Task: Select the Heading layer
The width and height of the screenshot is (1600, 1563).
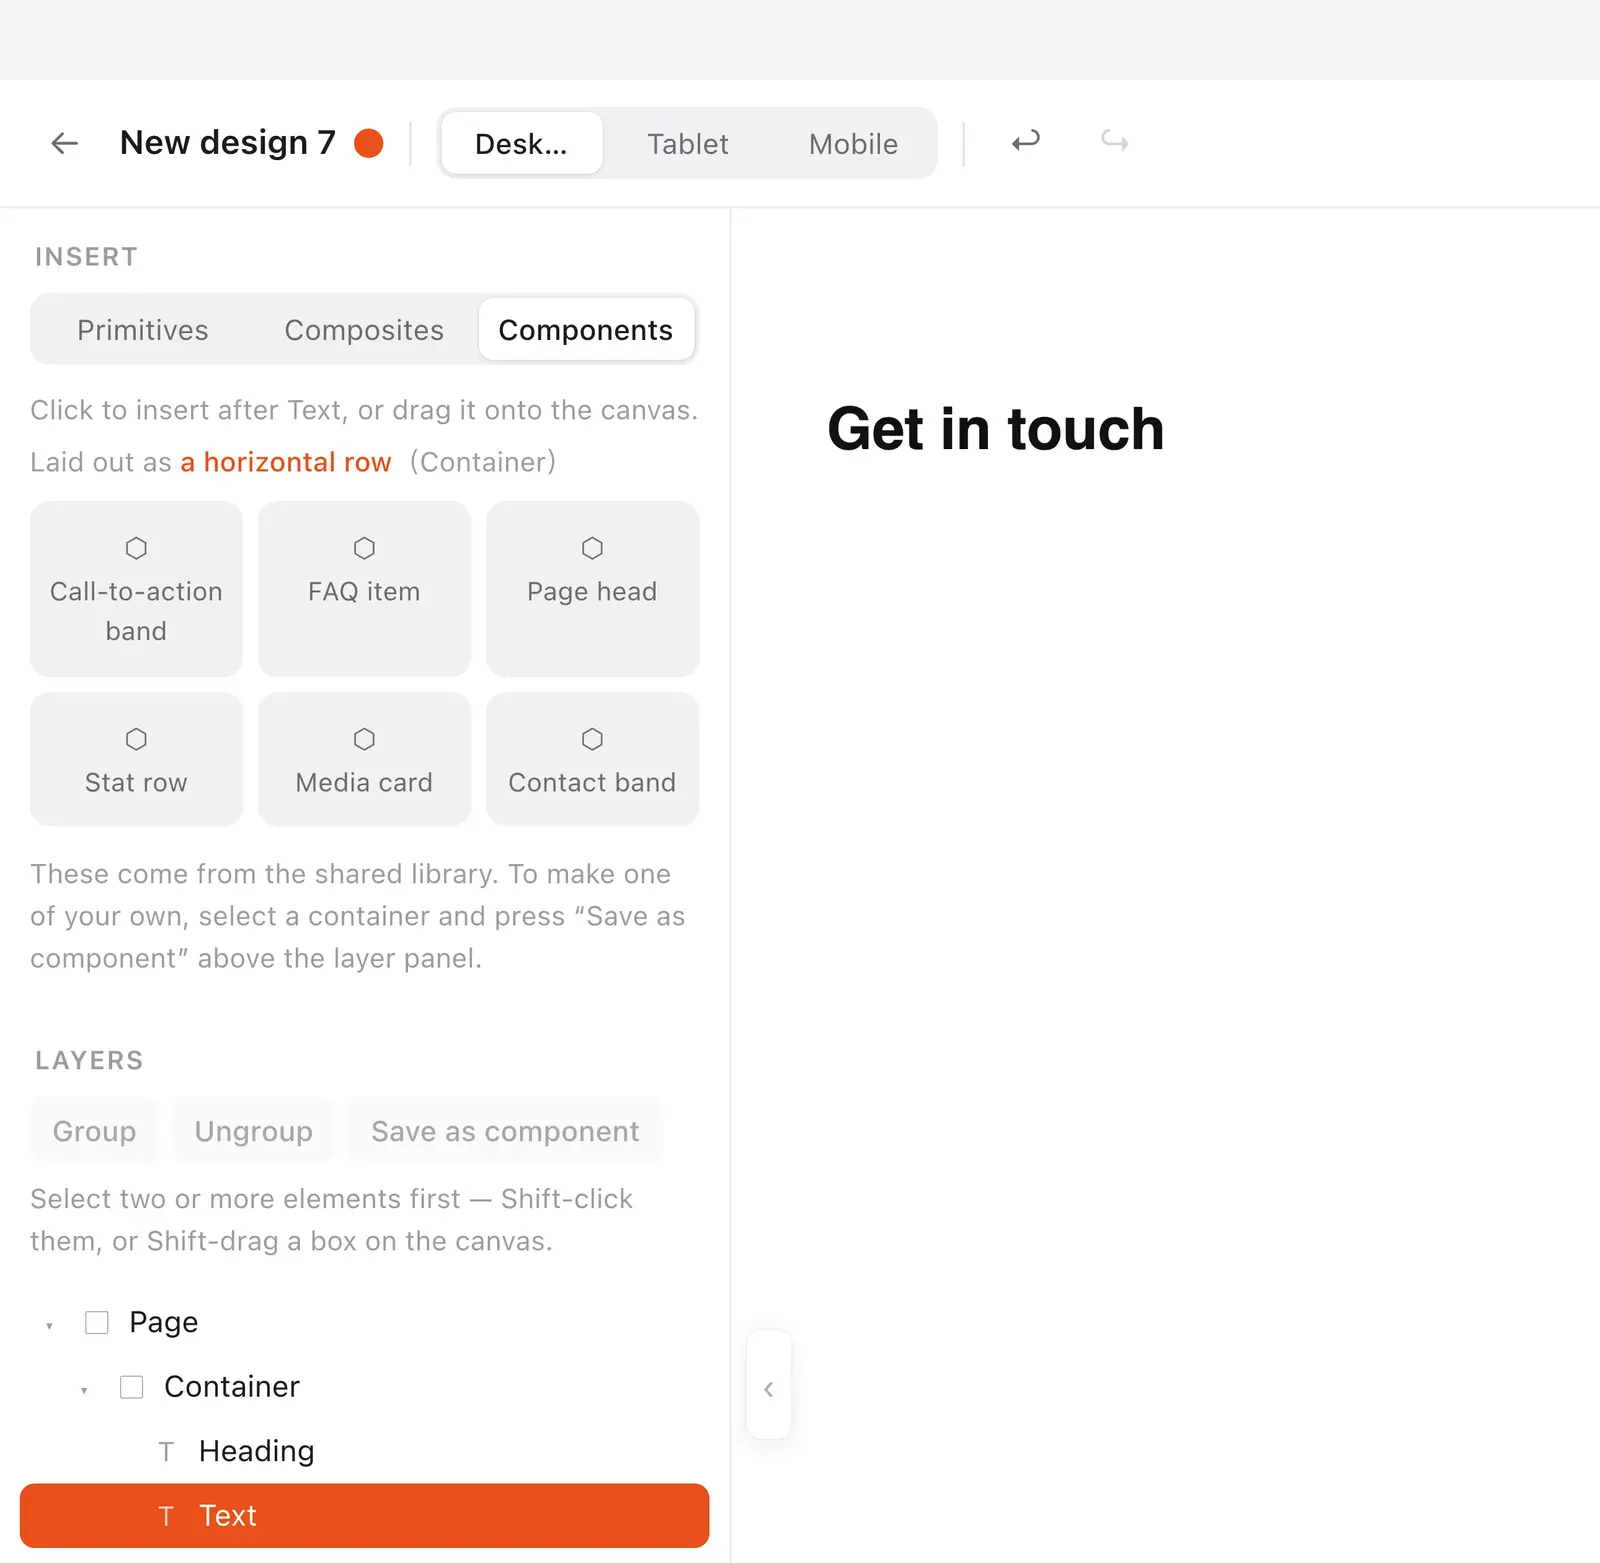Action: [364, 1451]
